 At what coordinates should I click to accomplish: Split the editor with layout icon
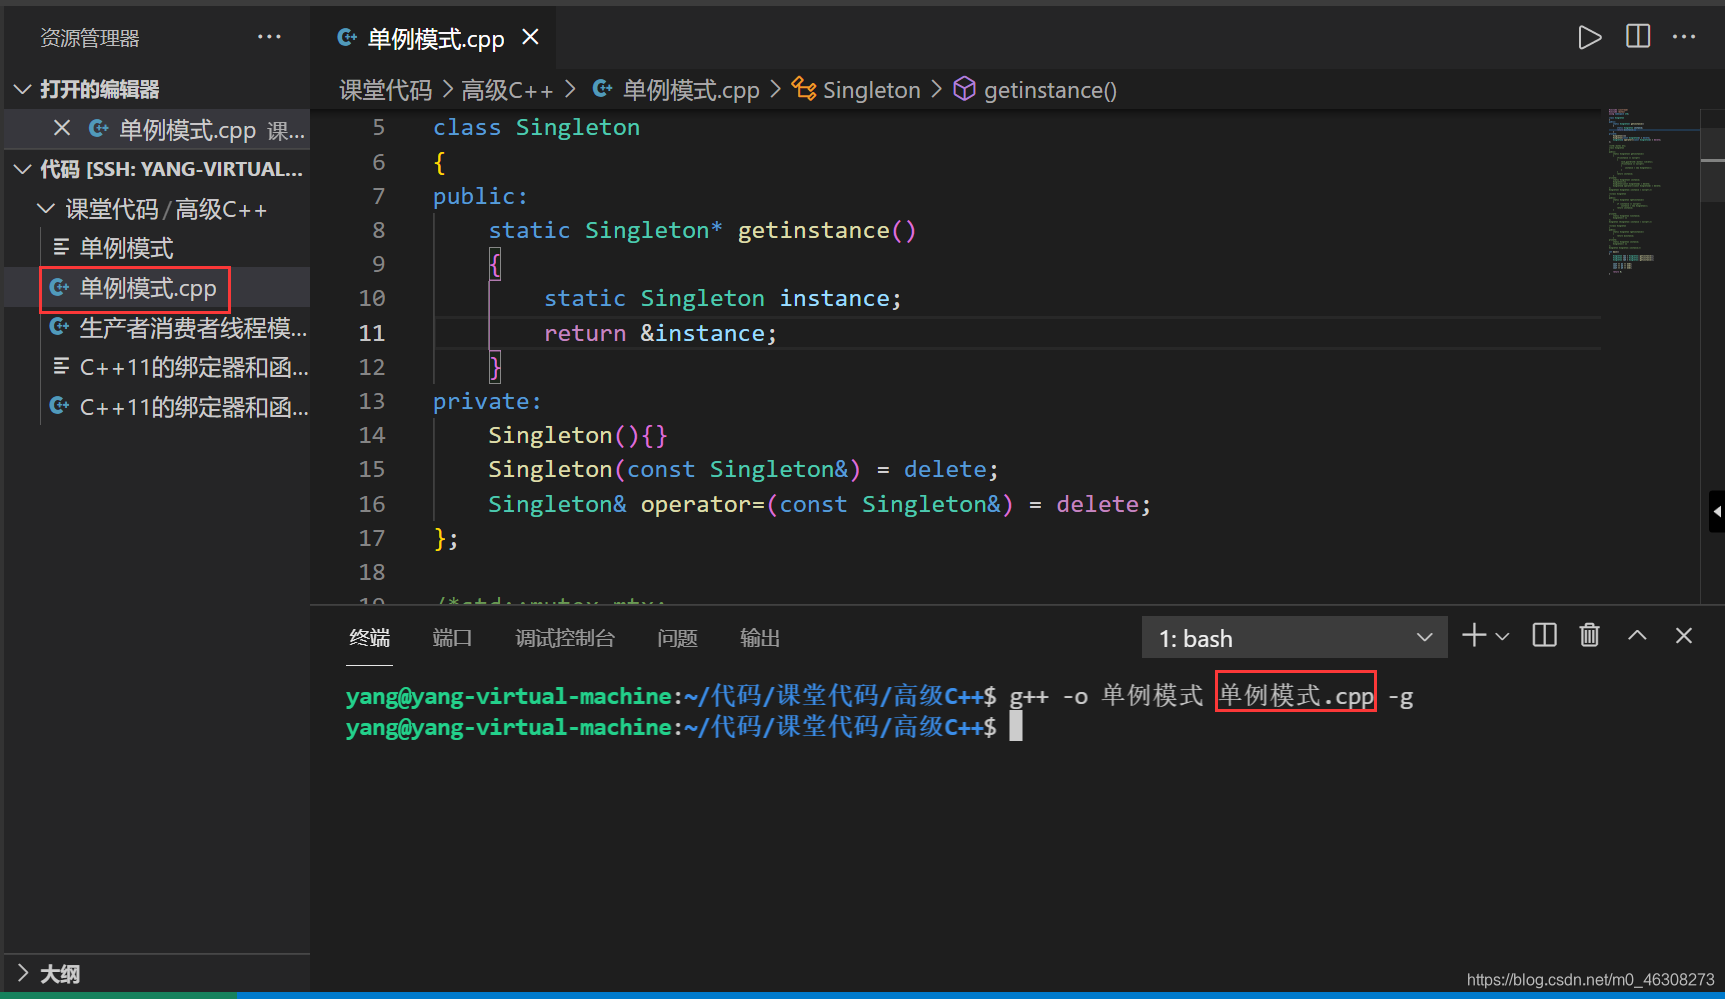pyautogui.click(x=1638, y=37)
